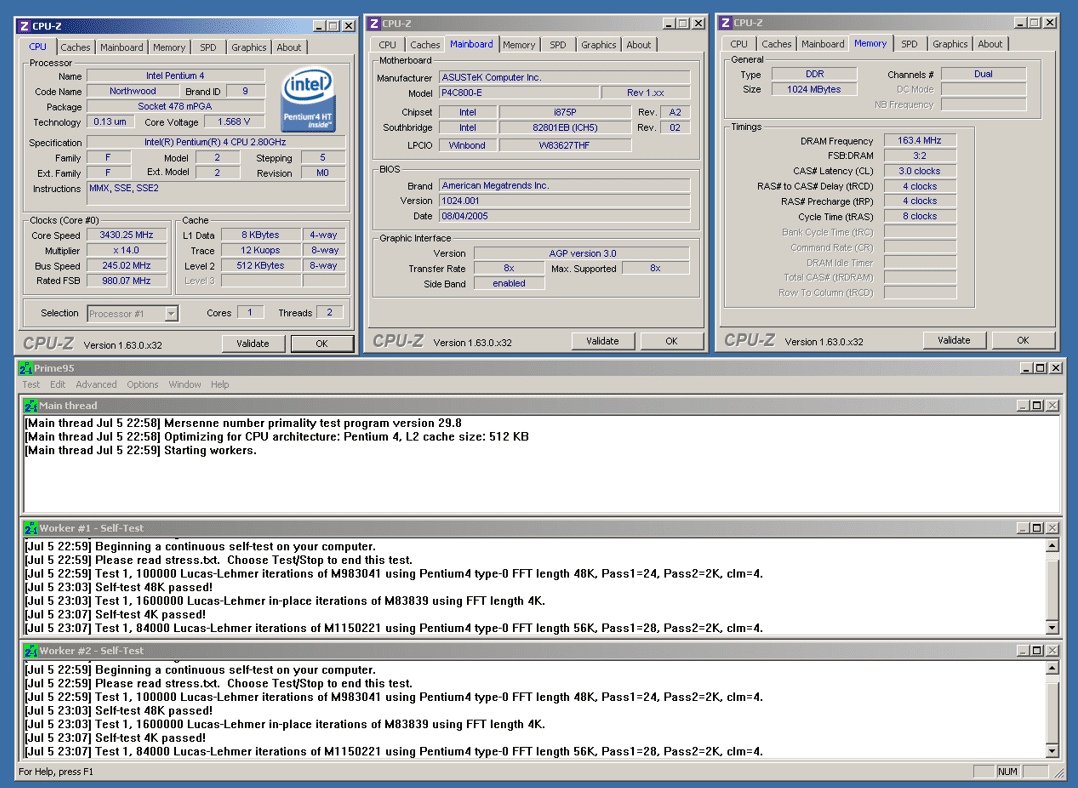Click OK in the Memory window
The image size is (1078, 788).
tap(1023, 340)
